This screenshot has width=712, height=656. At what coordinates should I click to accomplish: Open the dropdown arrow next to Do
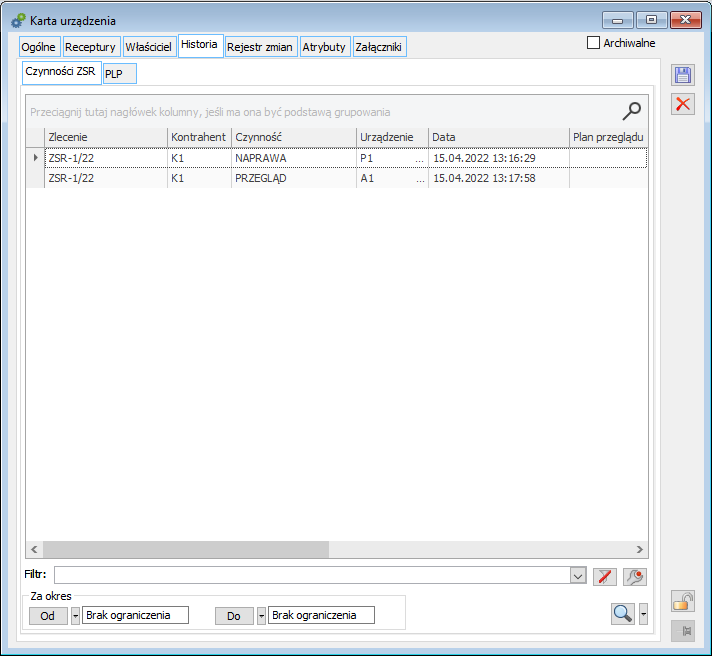(262, 616)
